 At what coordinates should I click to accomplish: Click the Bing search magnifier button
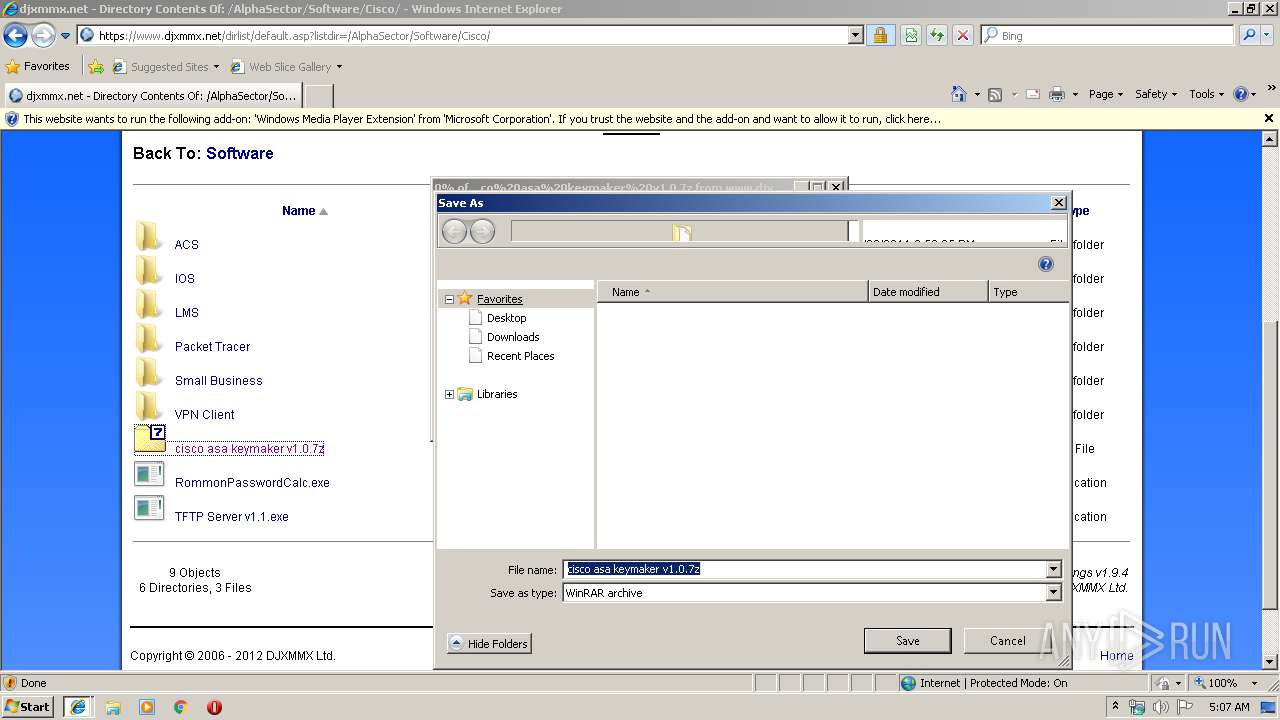click(1248, 35)
